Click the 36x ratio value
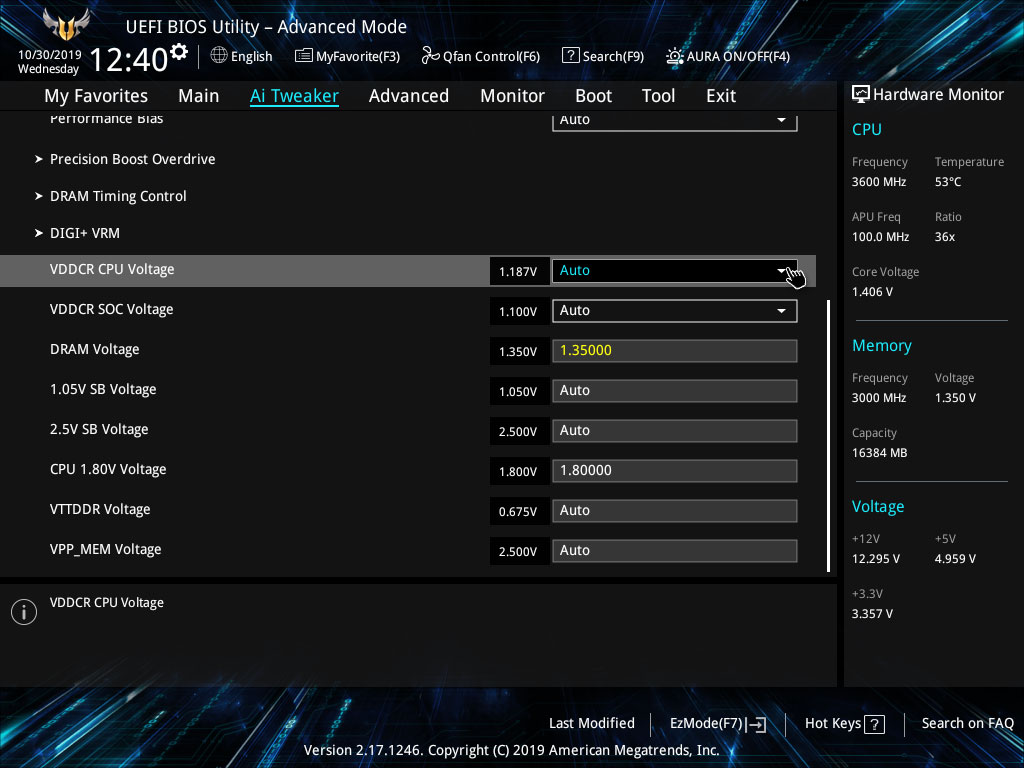Screen dimensions: 1024x768 944,237
